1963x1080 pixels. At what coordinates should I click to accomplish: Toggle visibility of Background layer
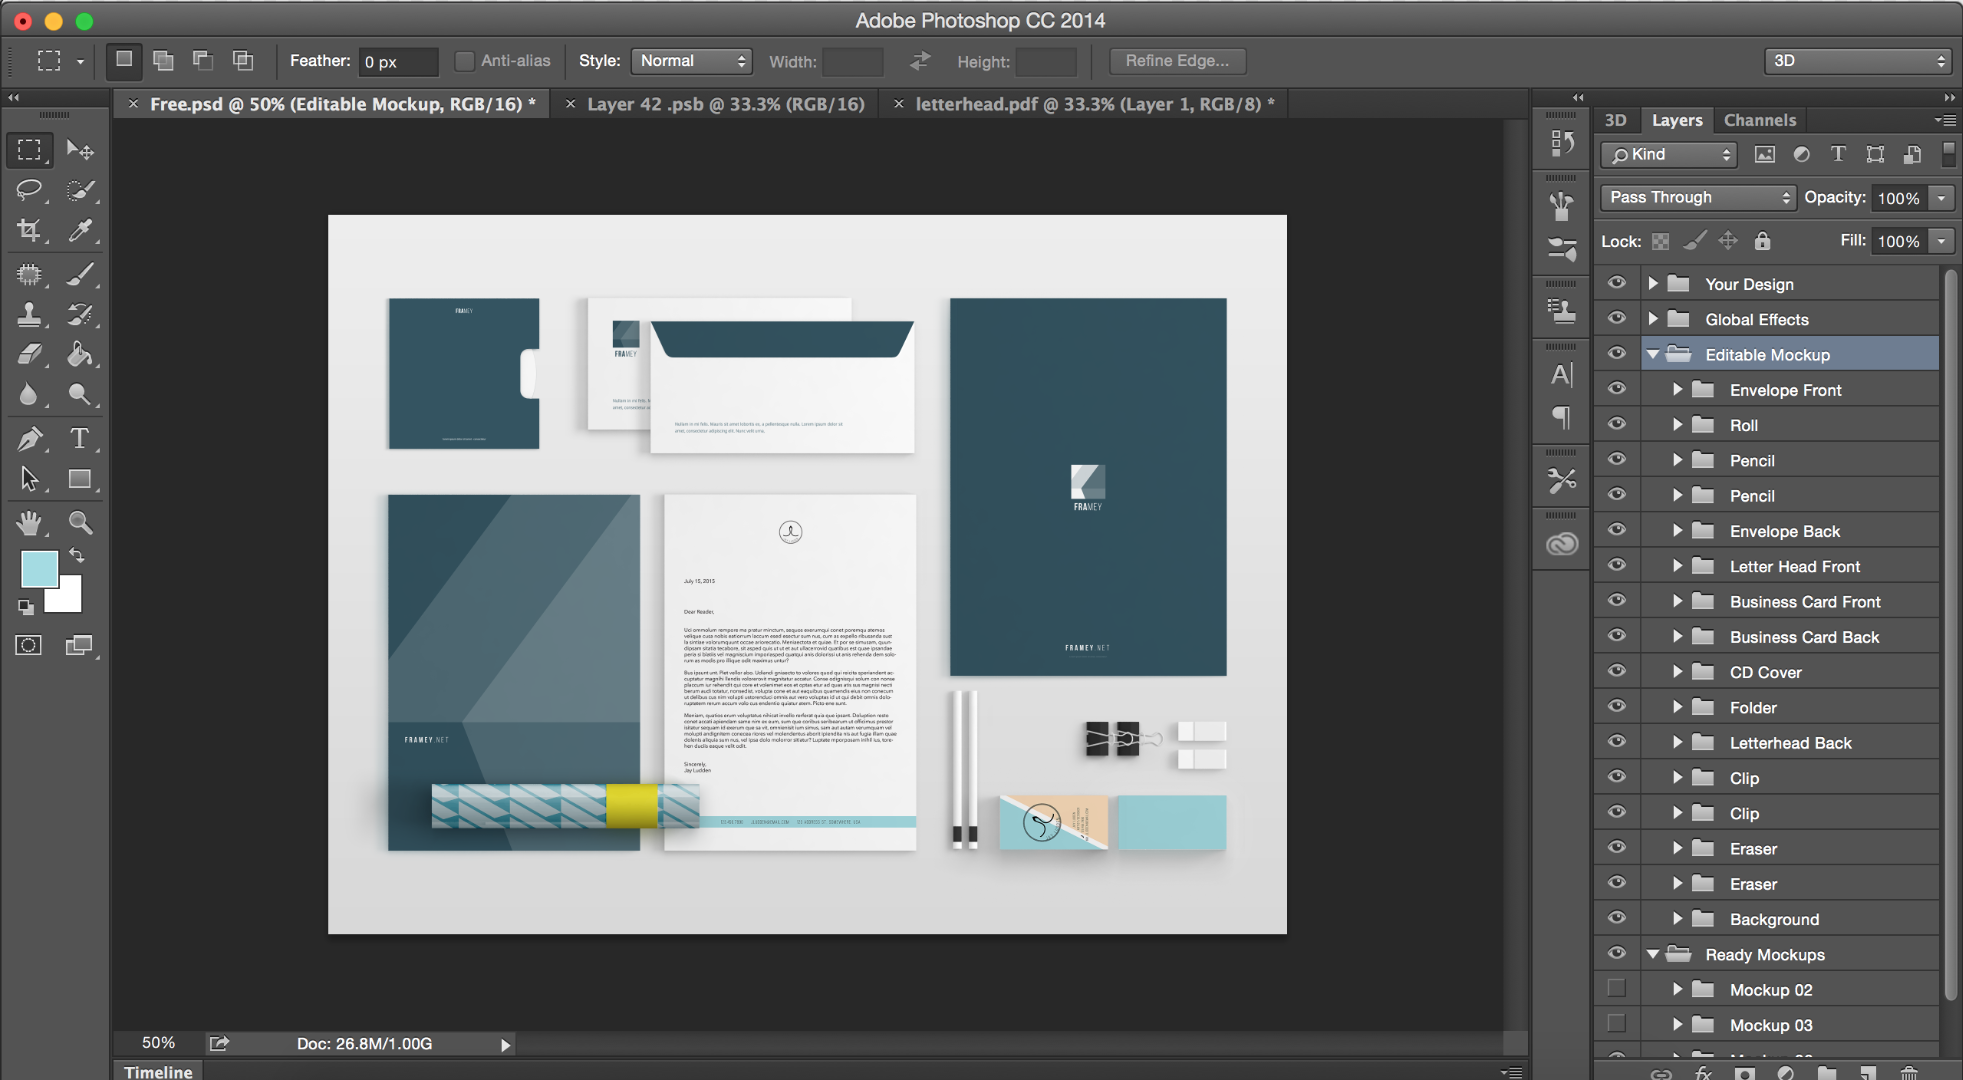(x=1617, y=918)
